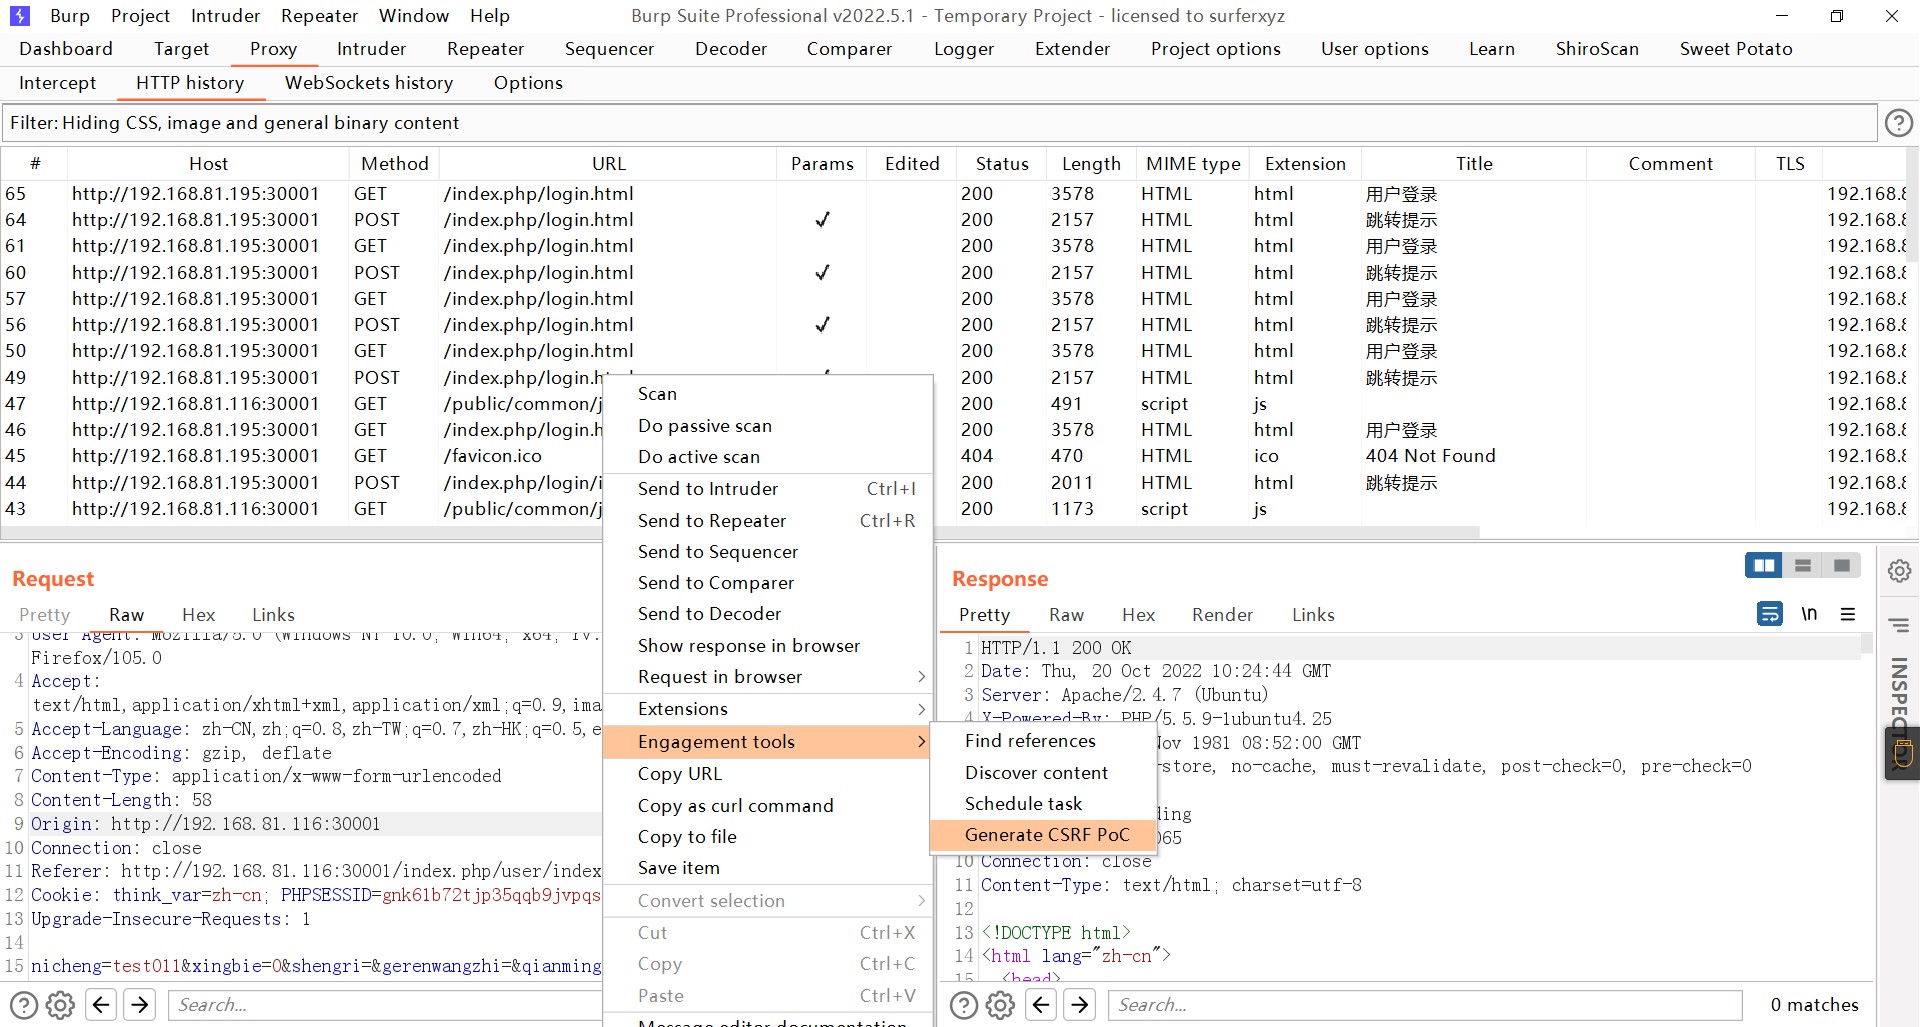Switch Response view to Raw
The image size is (1920, 1027).
tap(1066, 615)
